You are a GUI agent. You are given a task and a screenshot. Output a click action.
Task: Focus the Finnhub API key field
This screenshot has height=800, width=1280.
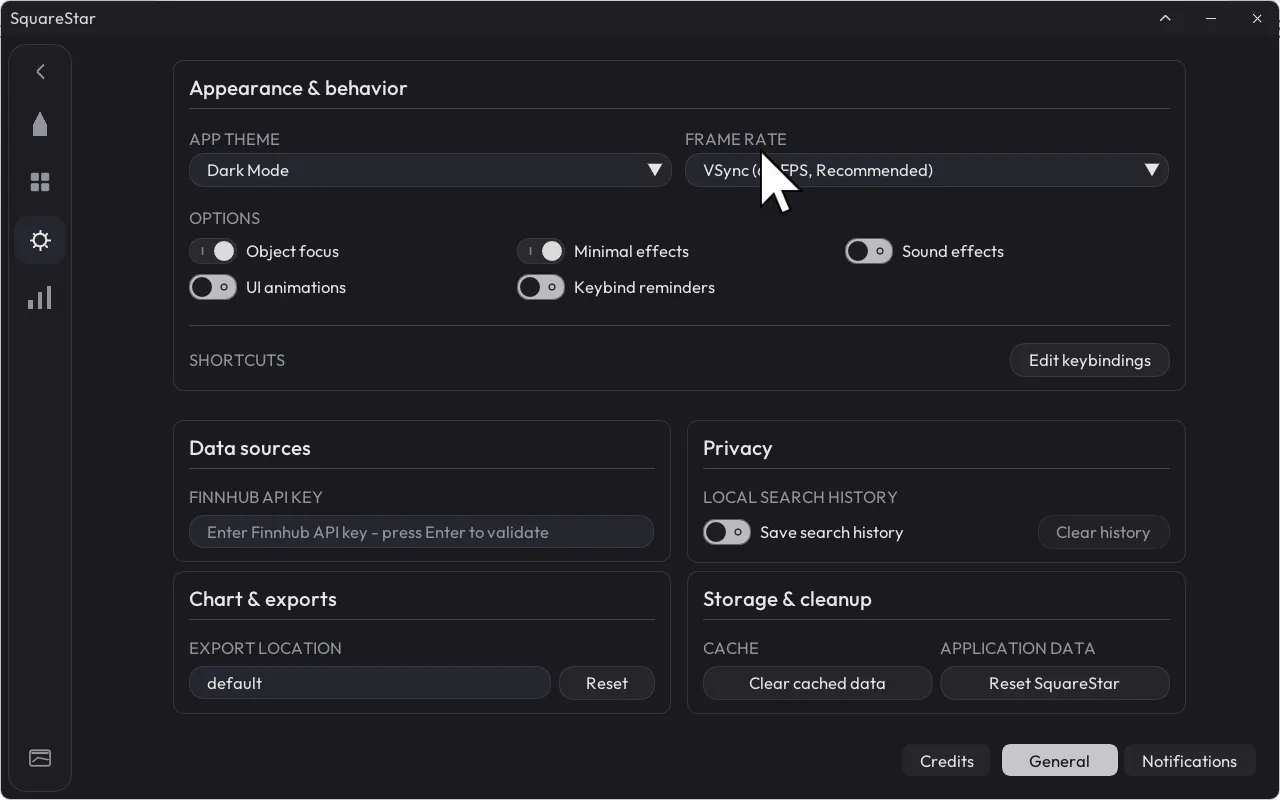[421, 532]
